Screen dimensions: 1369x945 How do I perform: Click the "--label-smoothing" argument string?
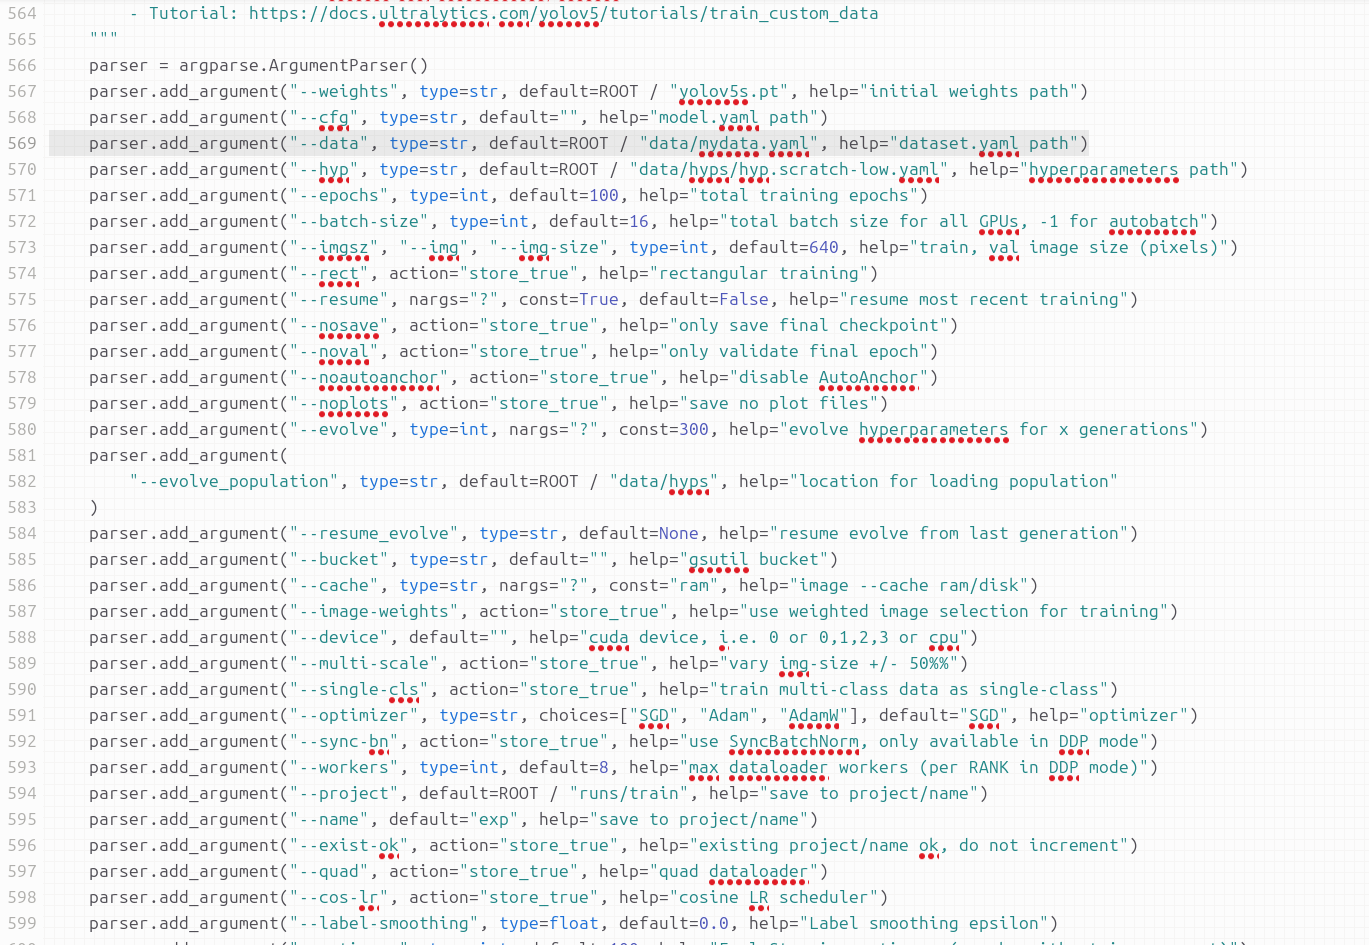point(384,923)
